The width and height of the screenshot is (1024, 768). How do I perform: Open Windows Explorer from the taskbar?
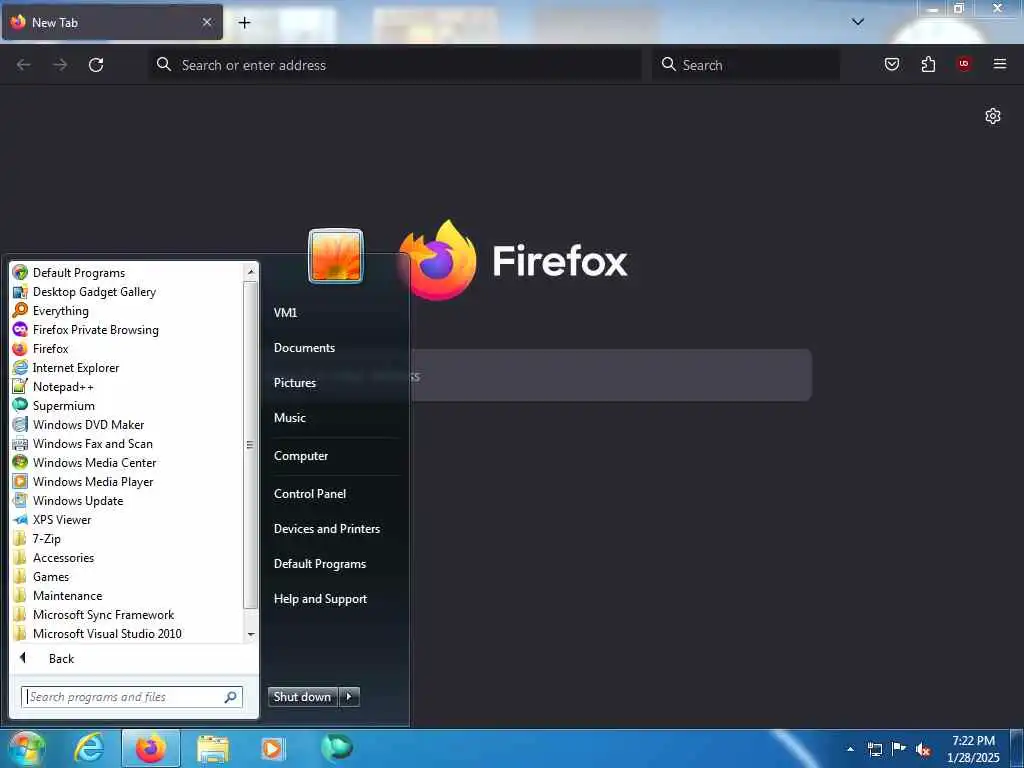click(213, 748)
